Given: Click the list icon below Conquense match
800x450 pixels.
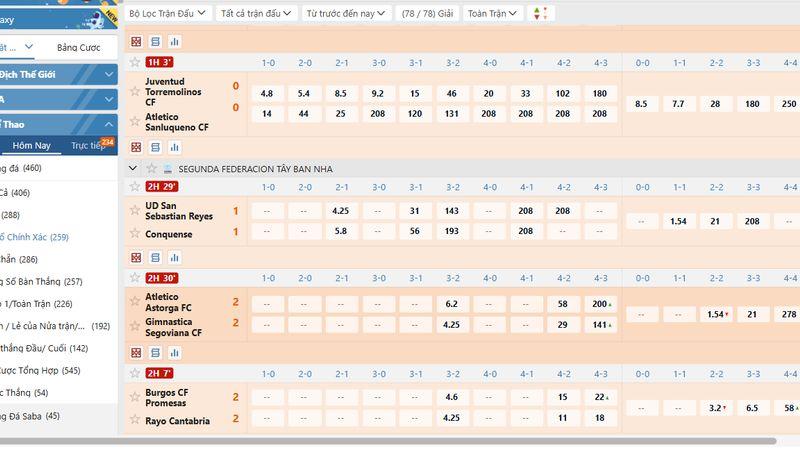Looking at the screenshot, I should pyautogui.click(x=155, y=257).
